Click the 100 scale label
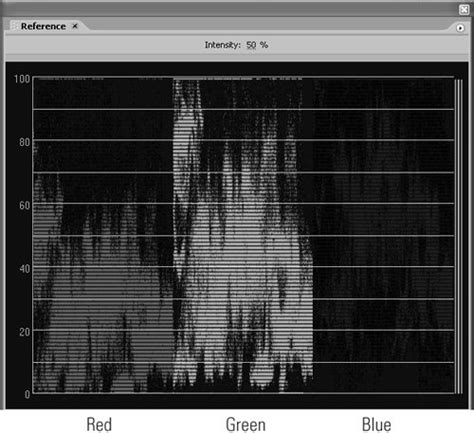Screen dimensions: 474x433 tap(22, 79)
